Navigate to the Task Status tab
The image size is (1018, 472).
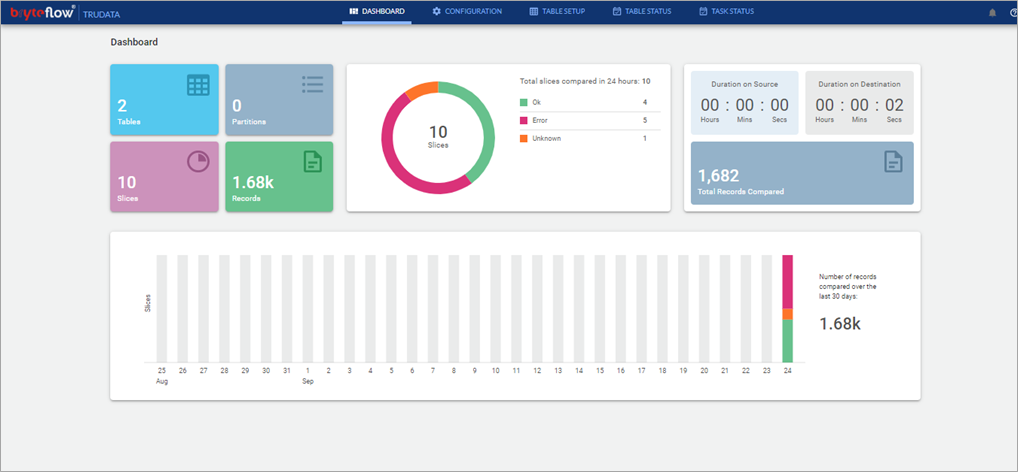click(x=726, y=12)
